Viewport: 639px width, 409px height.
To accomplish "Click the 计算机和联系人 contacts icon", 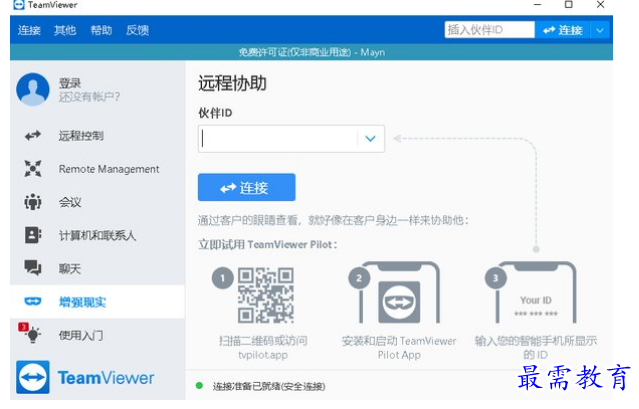I will click(33, 235).
